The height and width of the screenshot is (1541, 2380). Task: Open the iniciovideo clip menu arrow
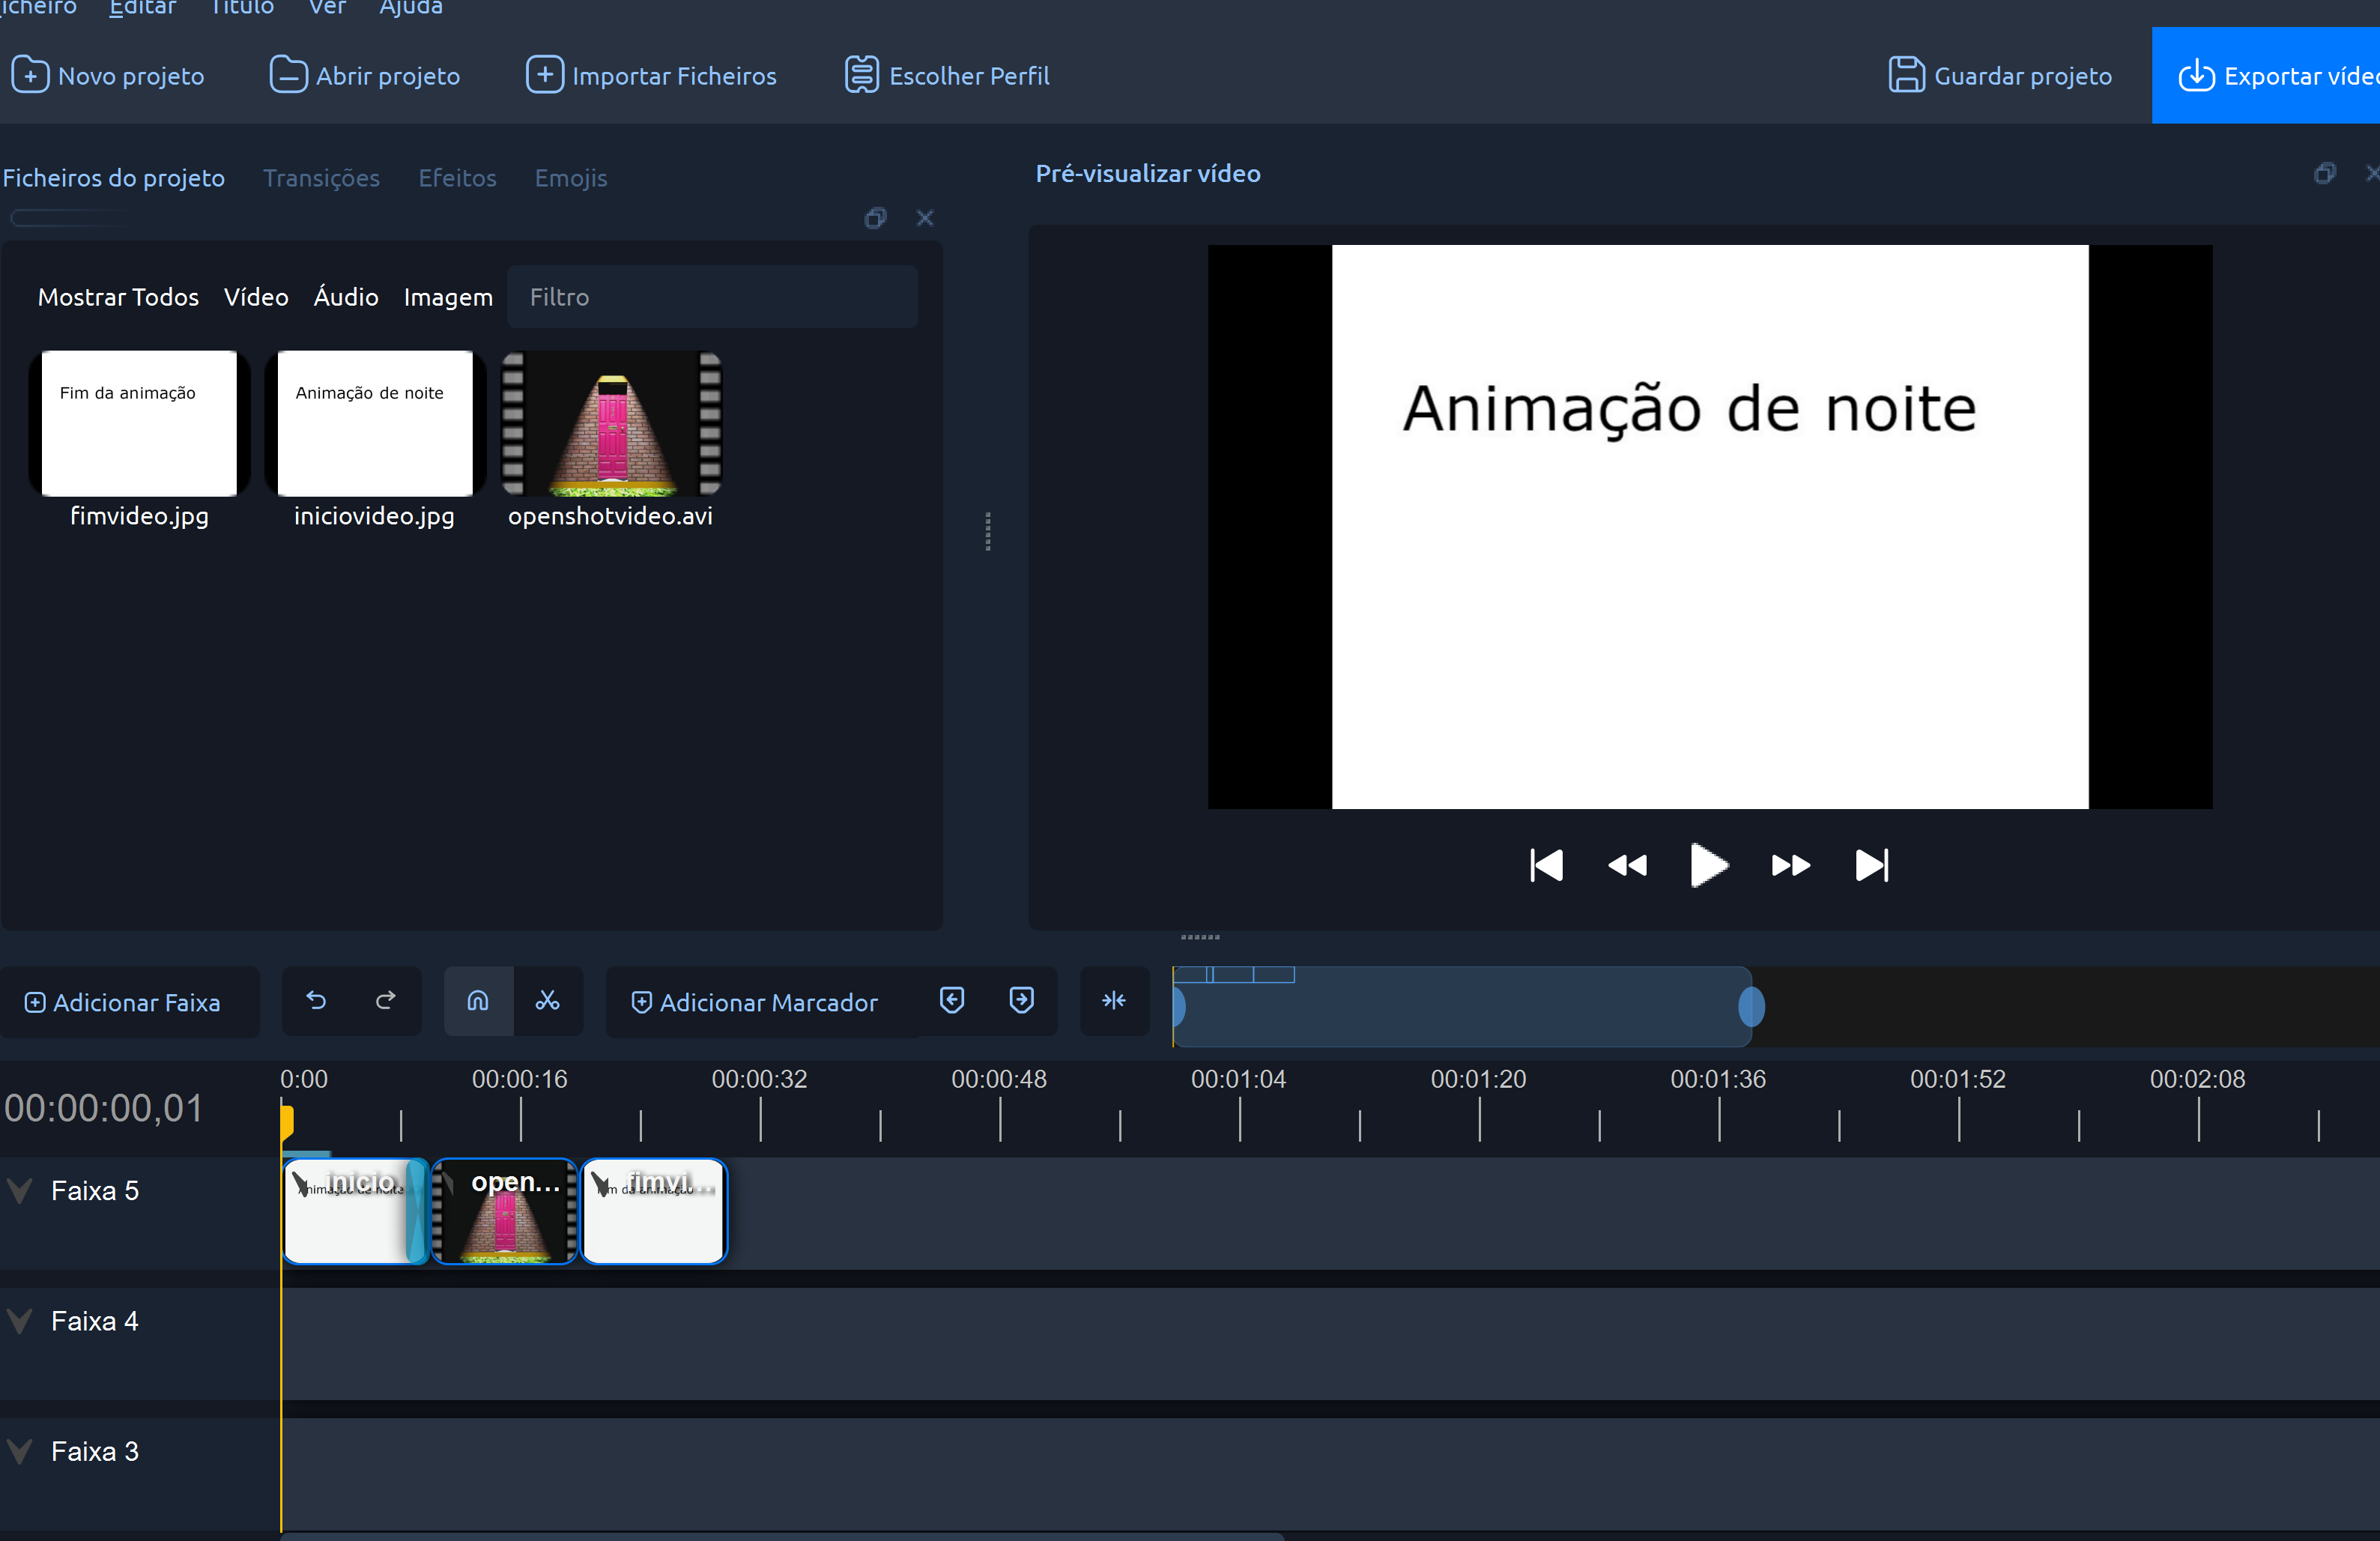[300, 1184]
